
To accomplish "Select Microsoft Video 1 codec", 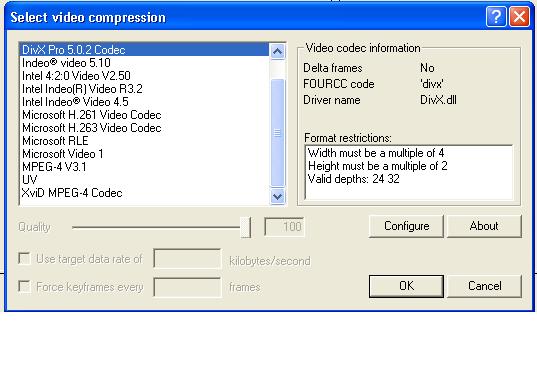I will [x=145, y=154].
